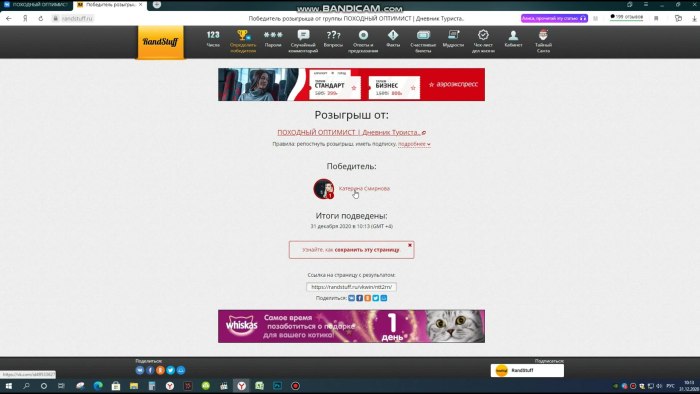
Task: Share result via Facebook icon
Action: (359, 298)
